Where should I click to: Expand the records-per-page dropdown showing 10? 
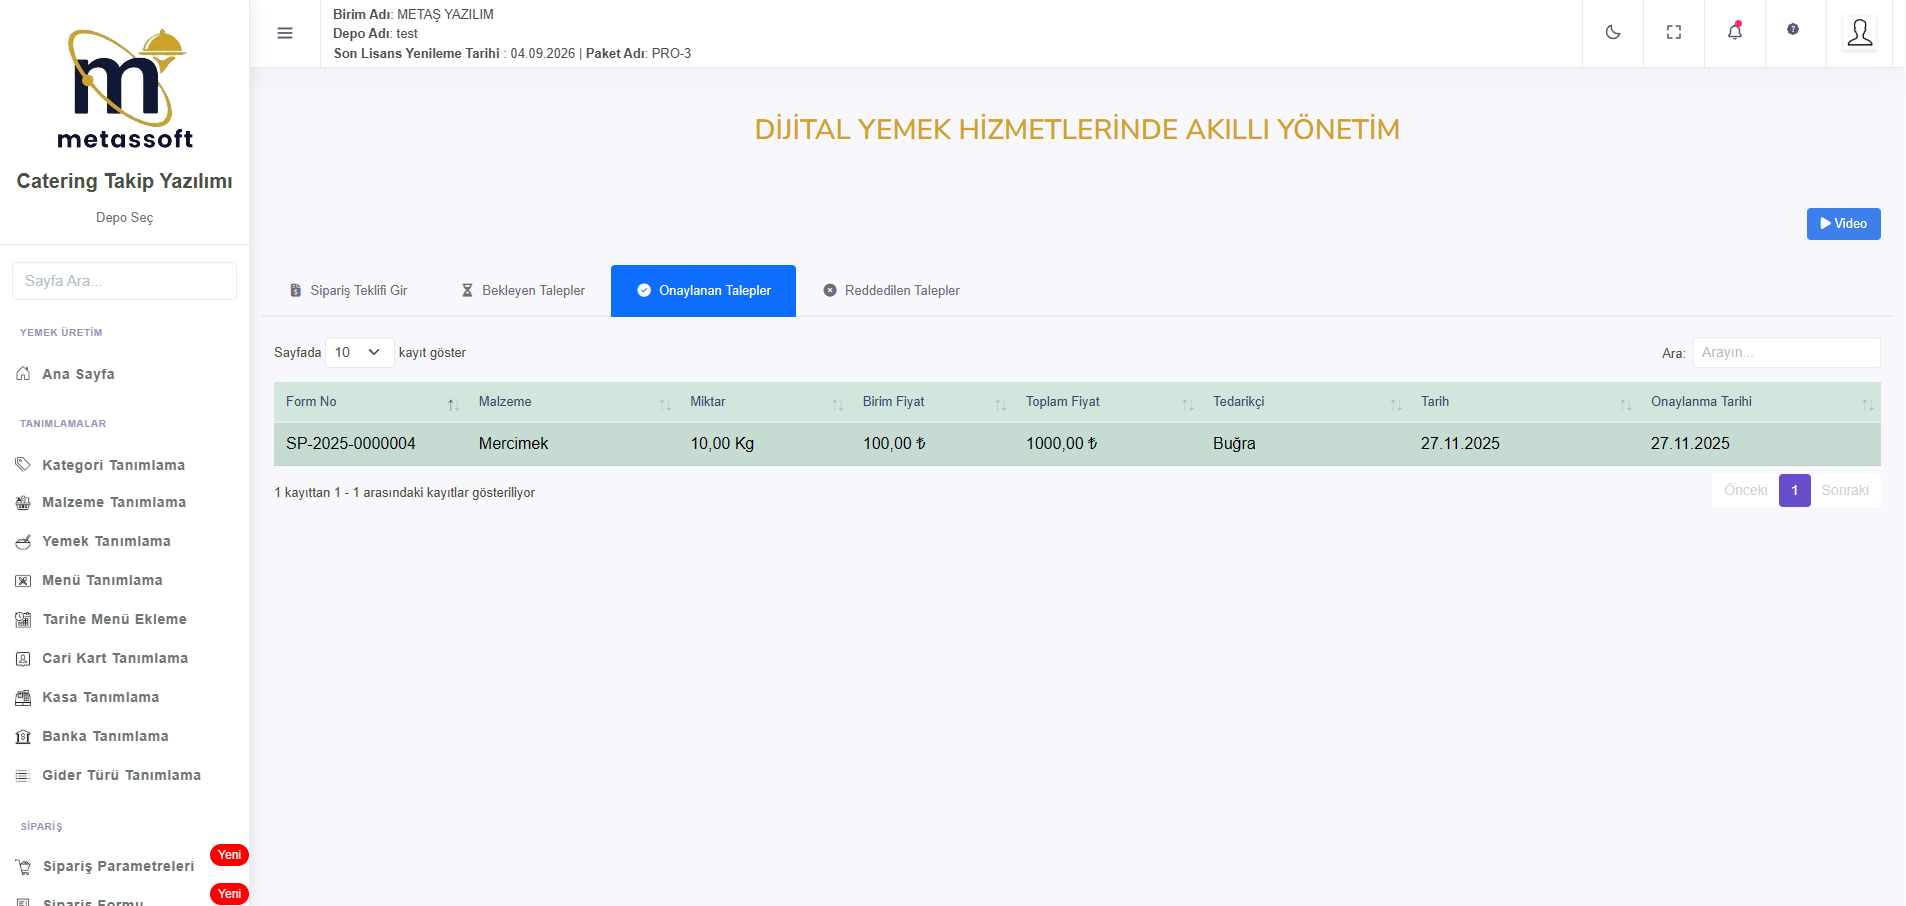(359, 352)
